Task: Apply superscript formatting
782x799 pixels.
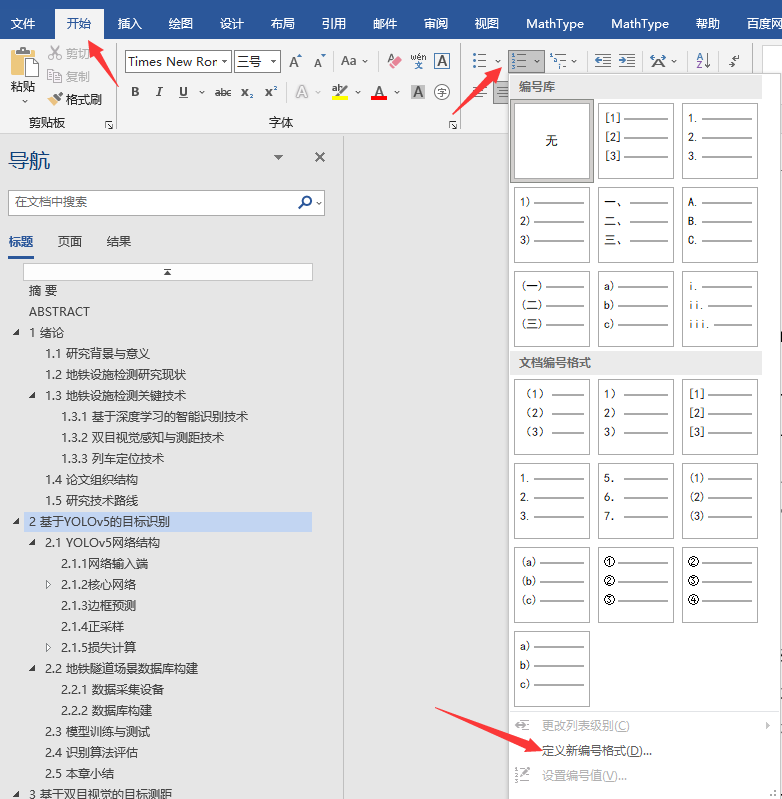Action: click(271, 92)
